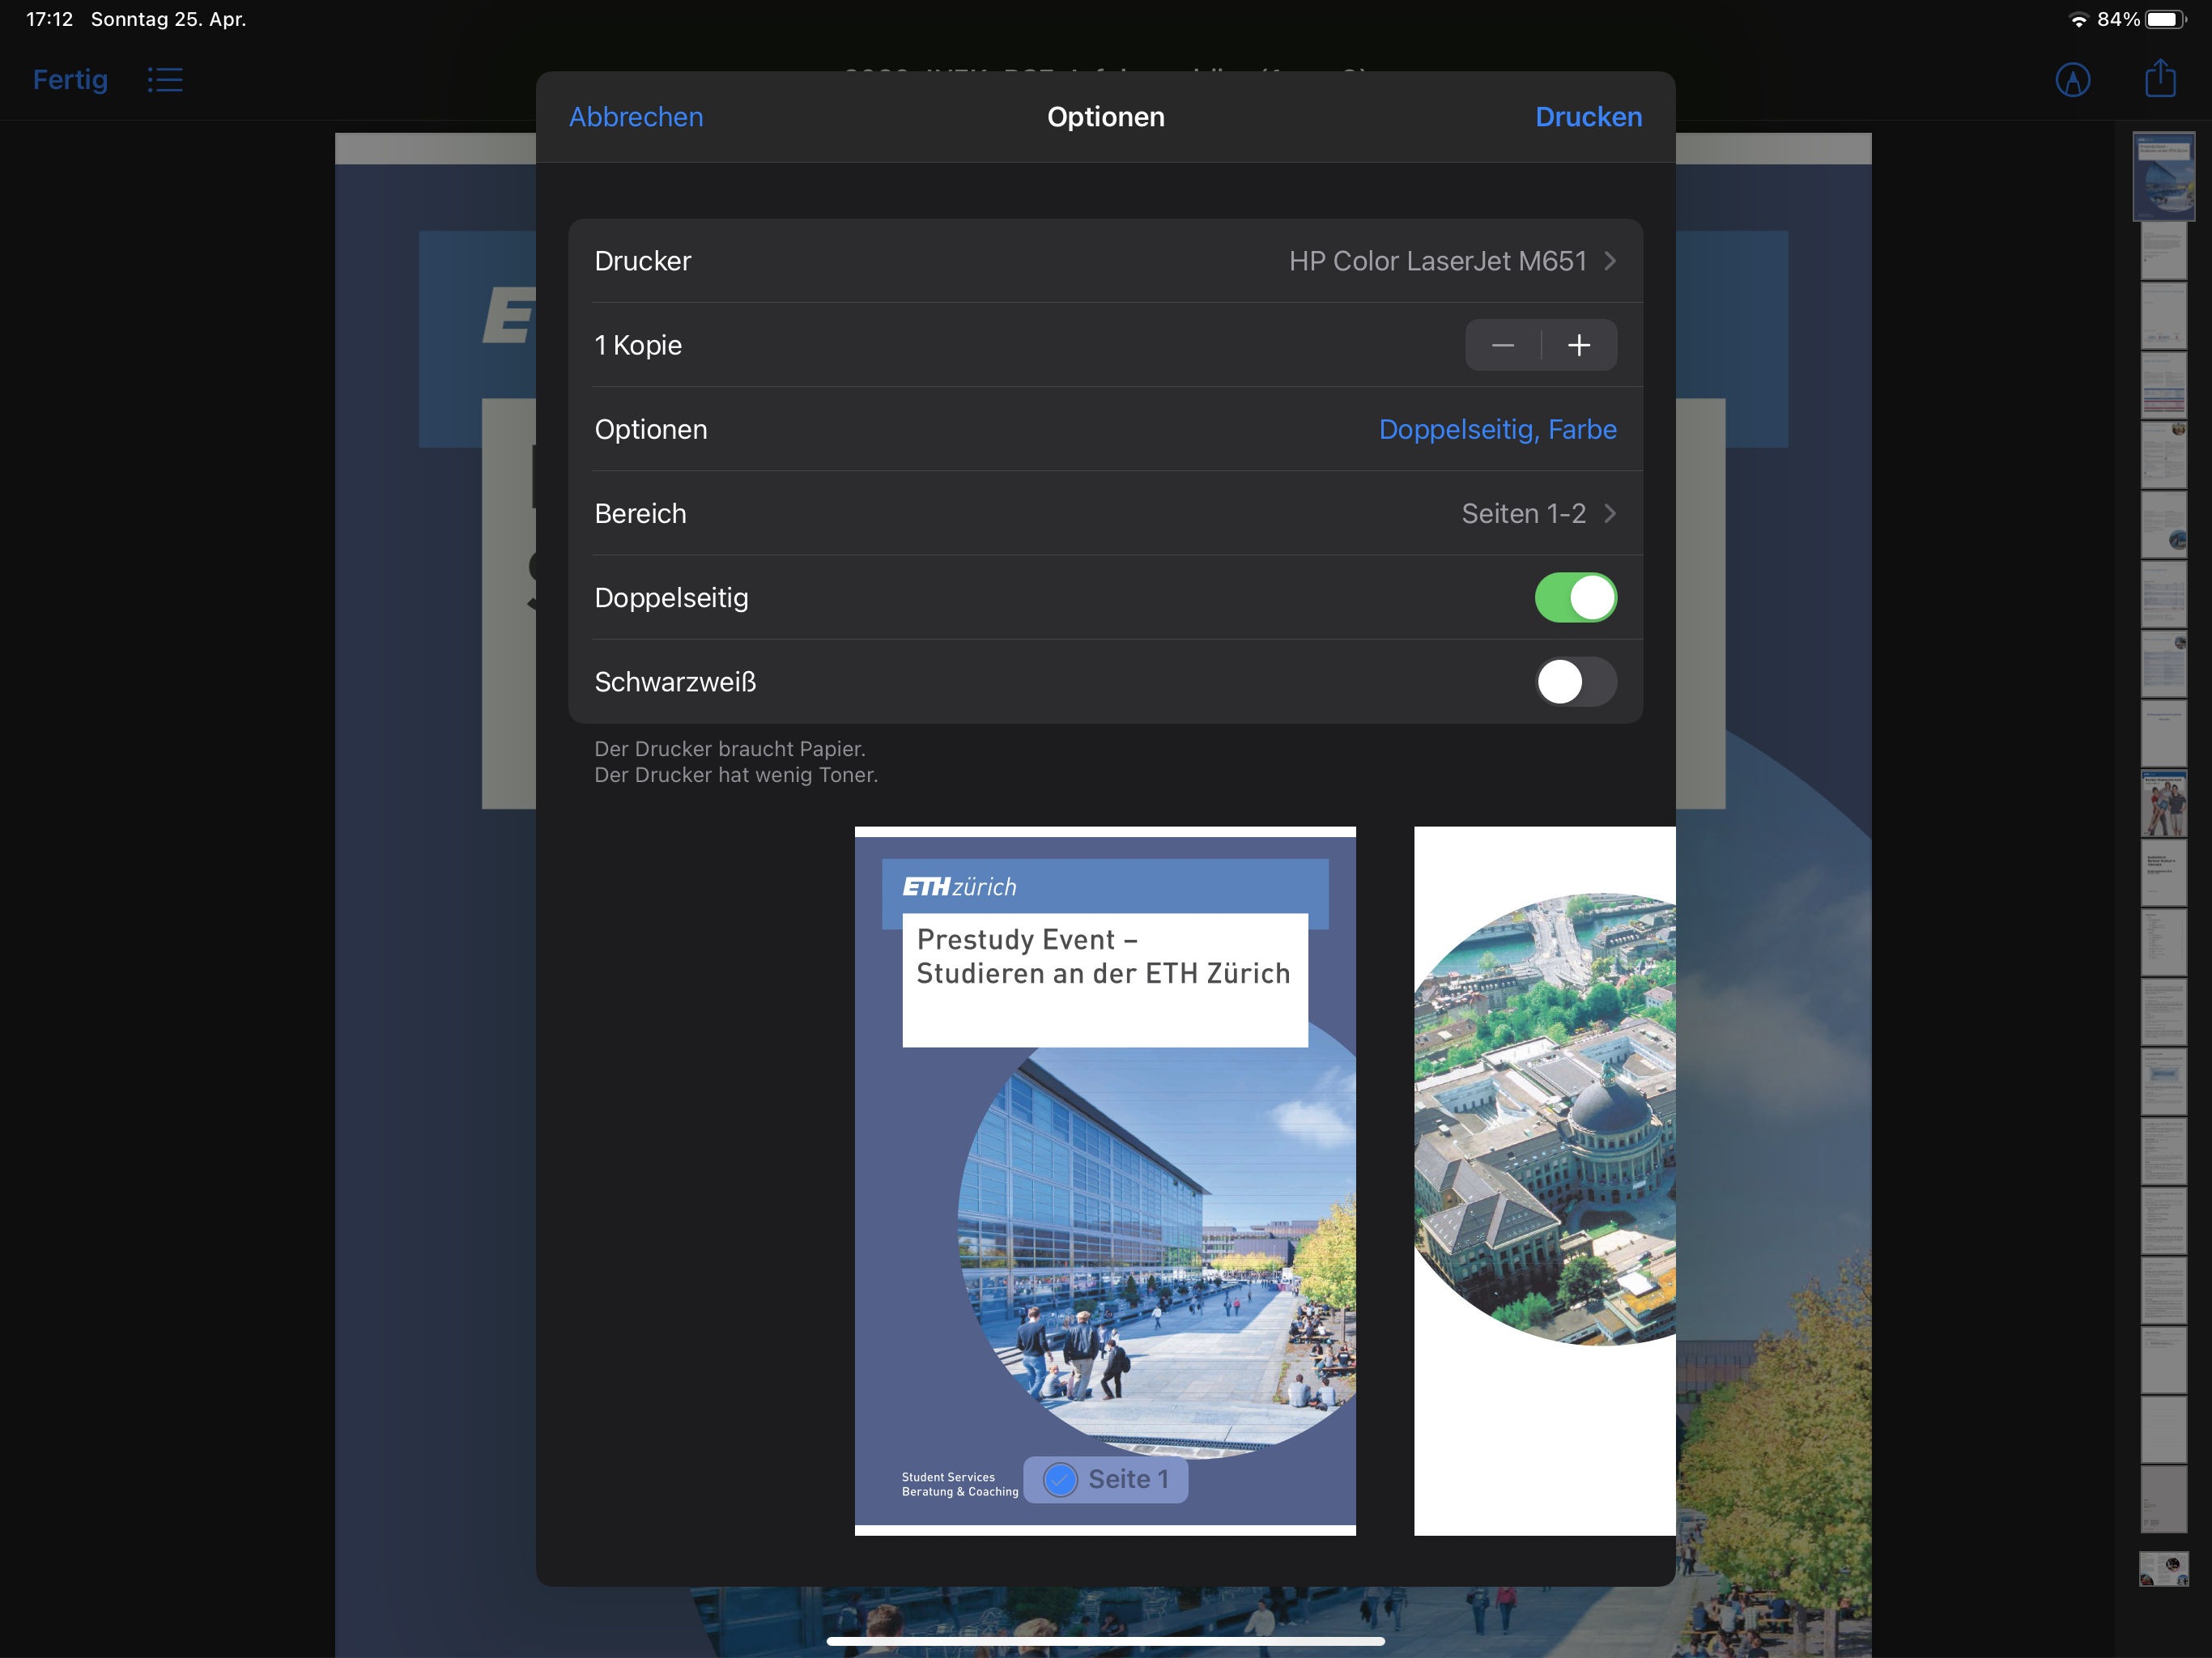
Task: Tap Abbrechen to cancel printing
Action: tap(636, 117)
